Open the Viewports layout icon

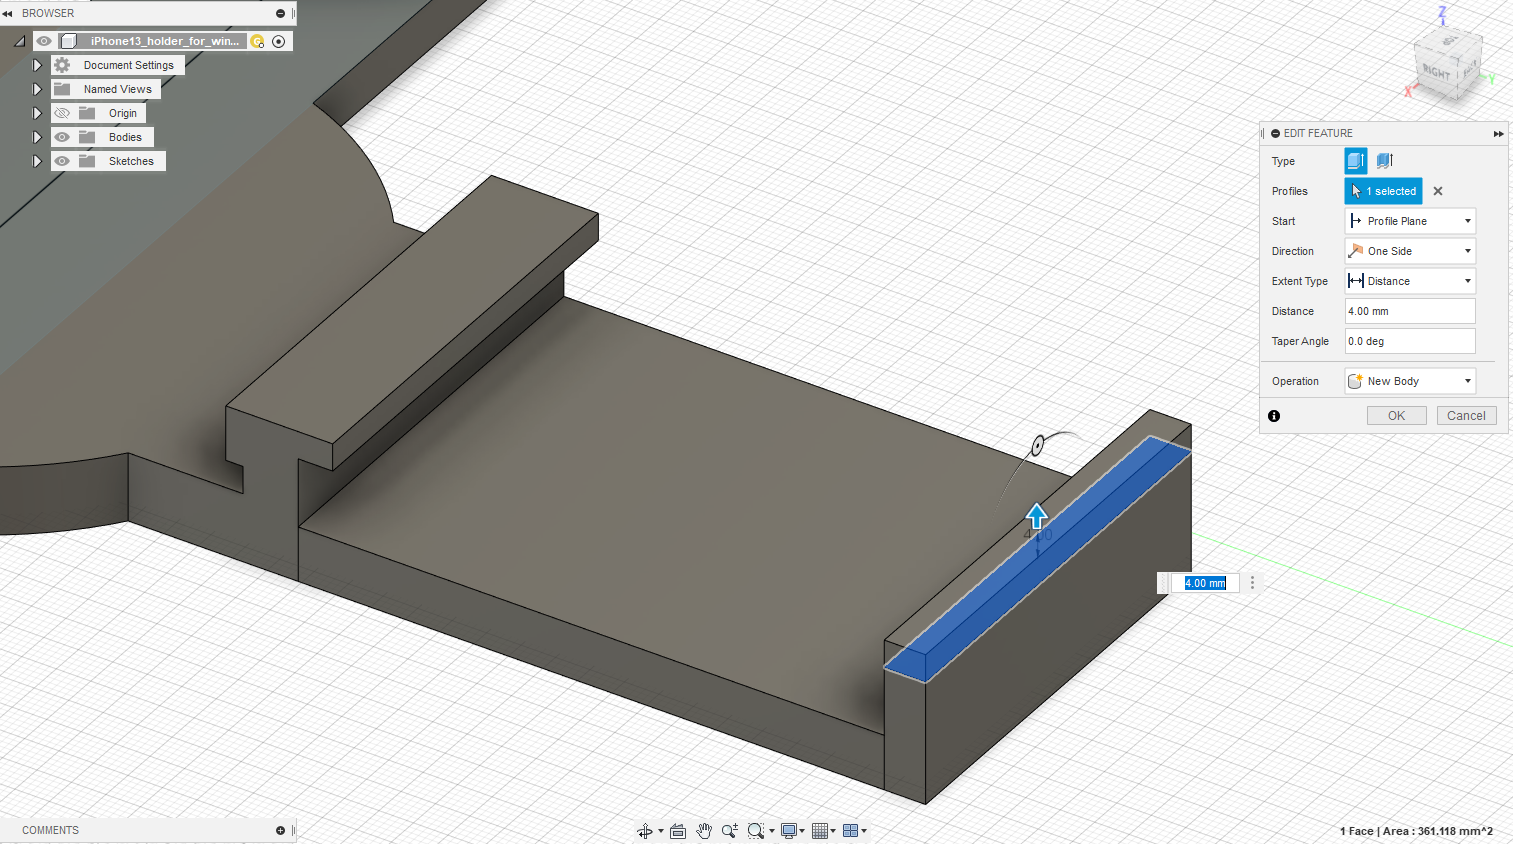coord(851,831)
